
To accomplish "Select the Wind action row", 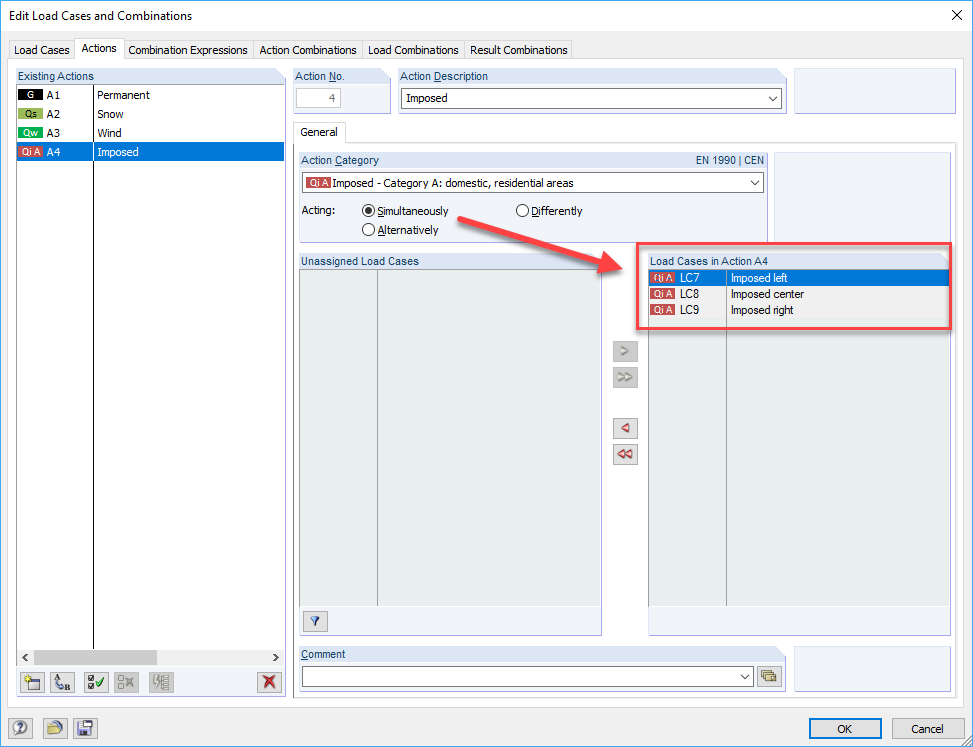I will [150, 133].
